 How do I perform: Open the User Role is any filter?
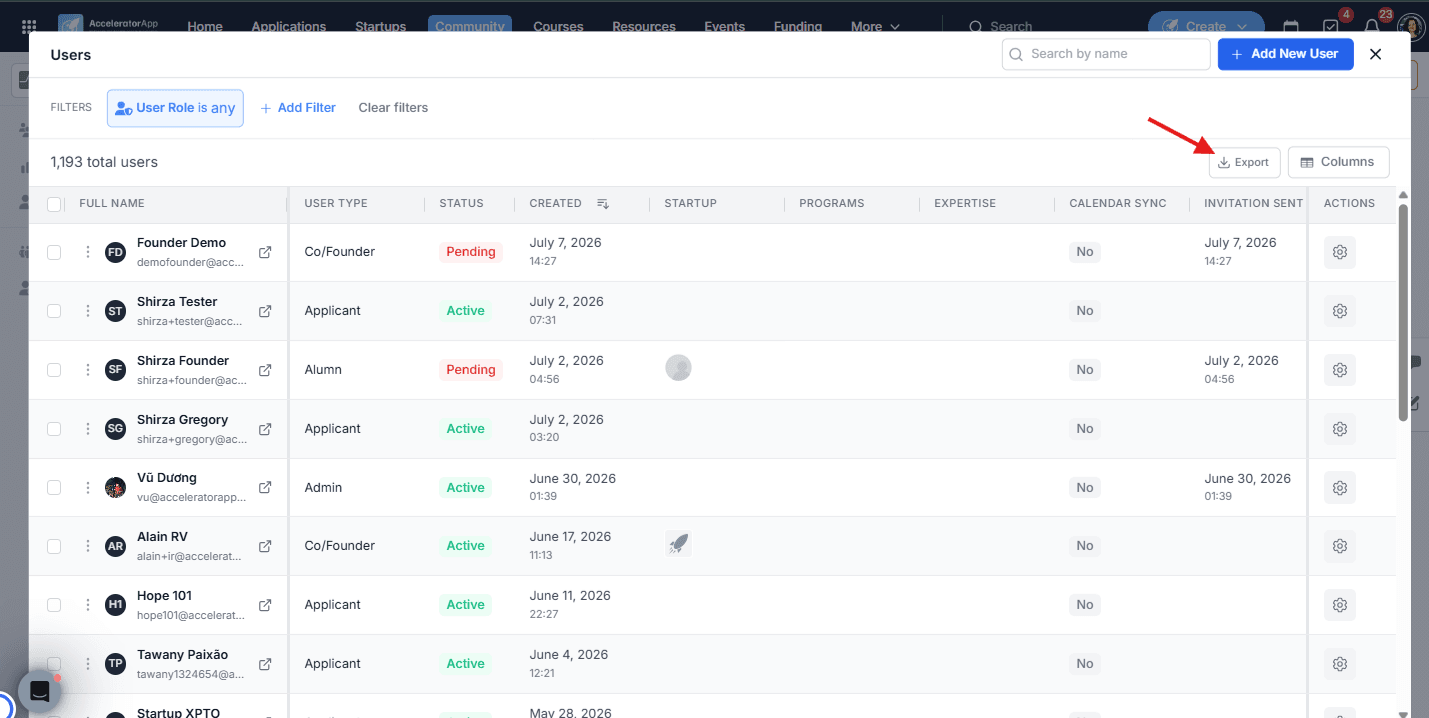click(175, 108)
